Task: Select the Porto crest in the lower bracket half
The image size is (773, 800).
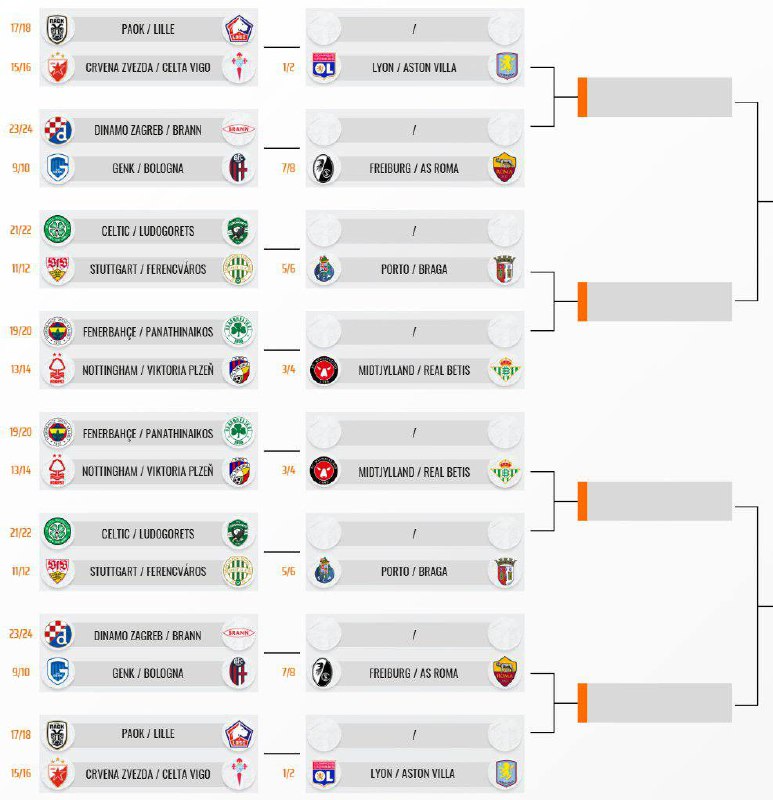Action: [x=325, y=572]
